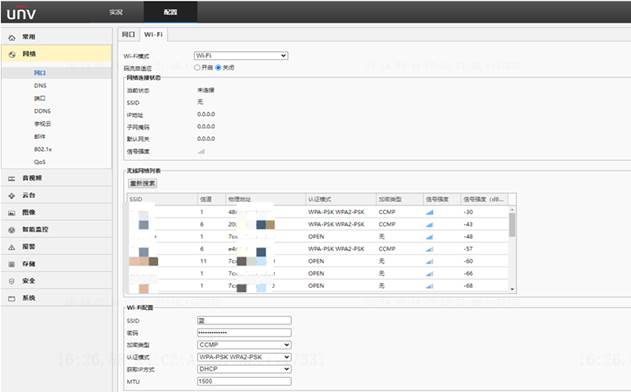Click signal strength icon in -30 row

[429, 212]
